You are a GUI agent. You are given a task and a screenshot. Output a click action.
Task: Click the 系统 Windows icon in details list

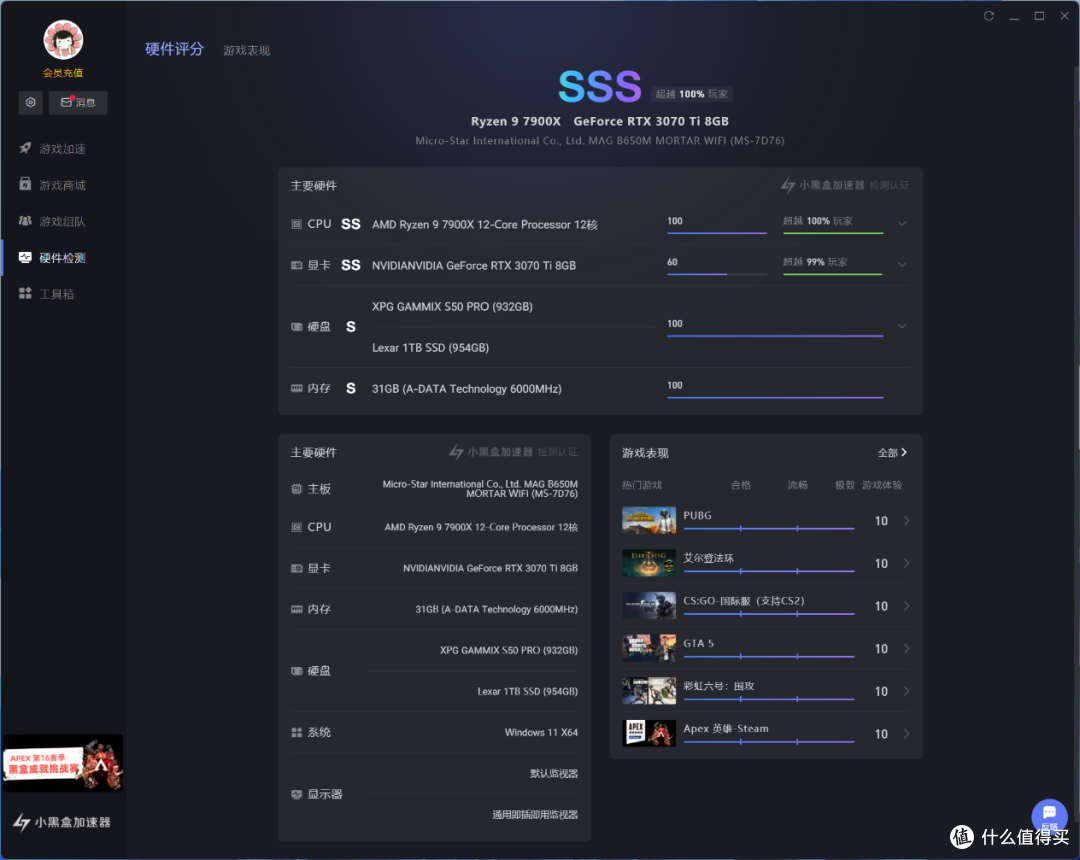tap(297, 733)
